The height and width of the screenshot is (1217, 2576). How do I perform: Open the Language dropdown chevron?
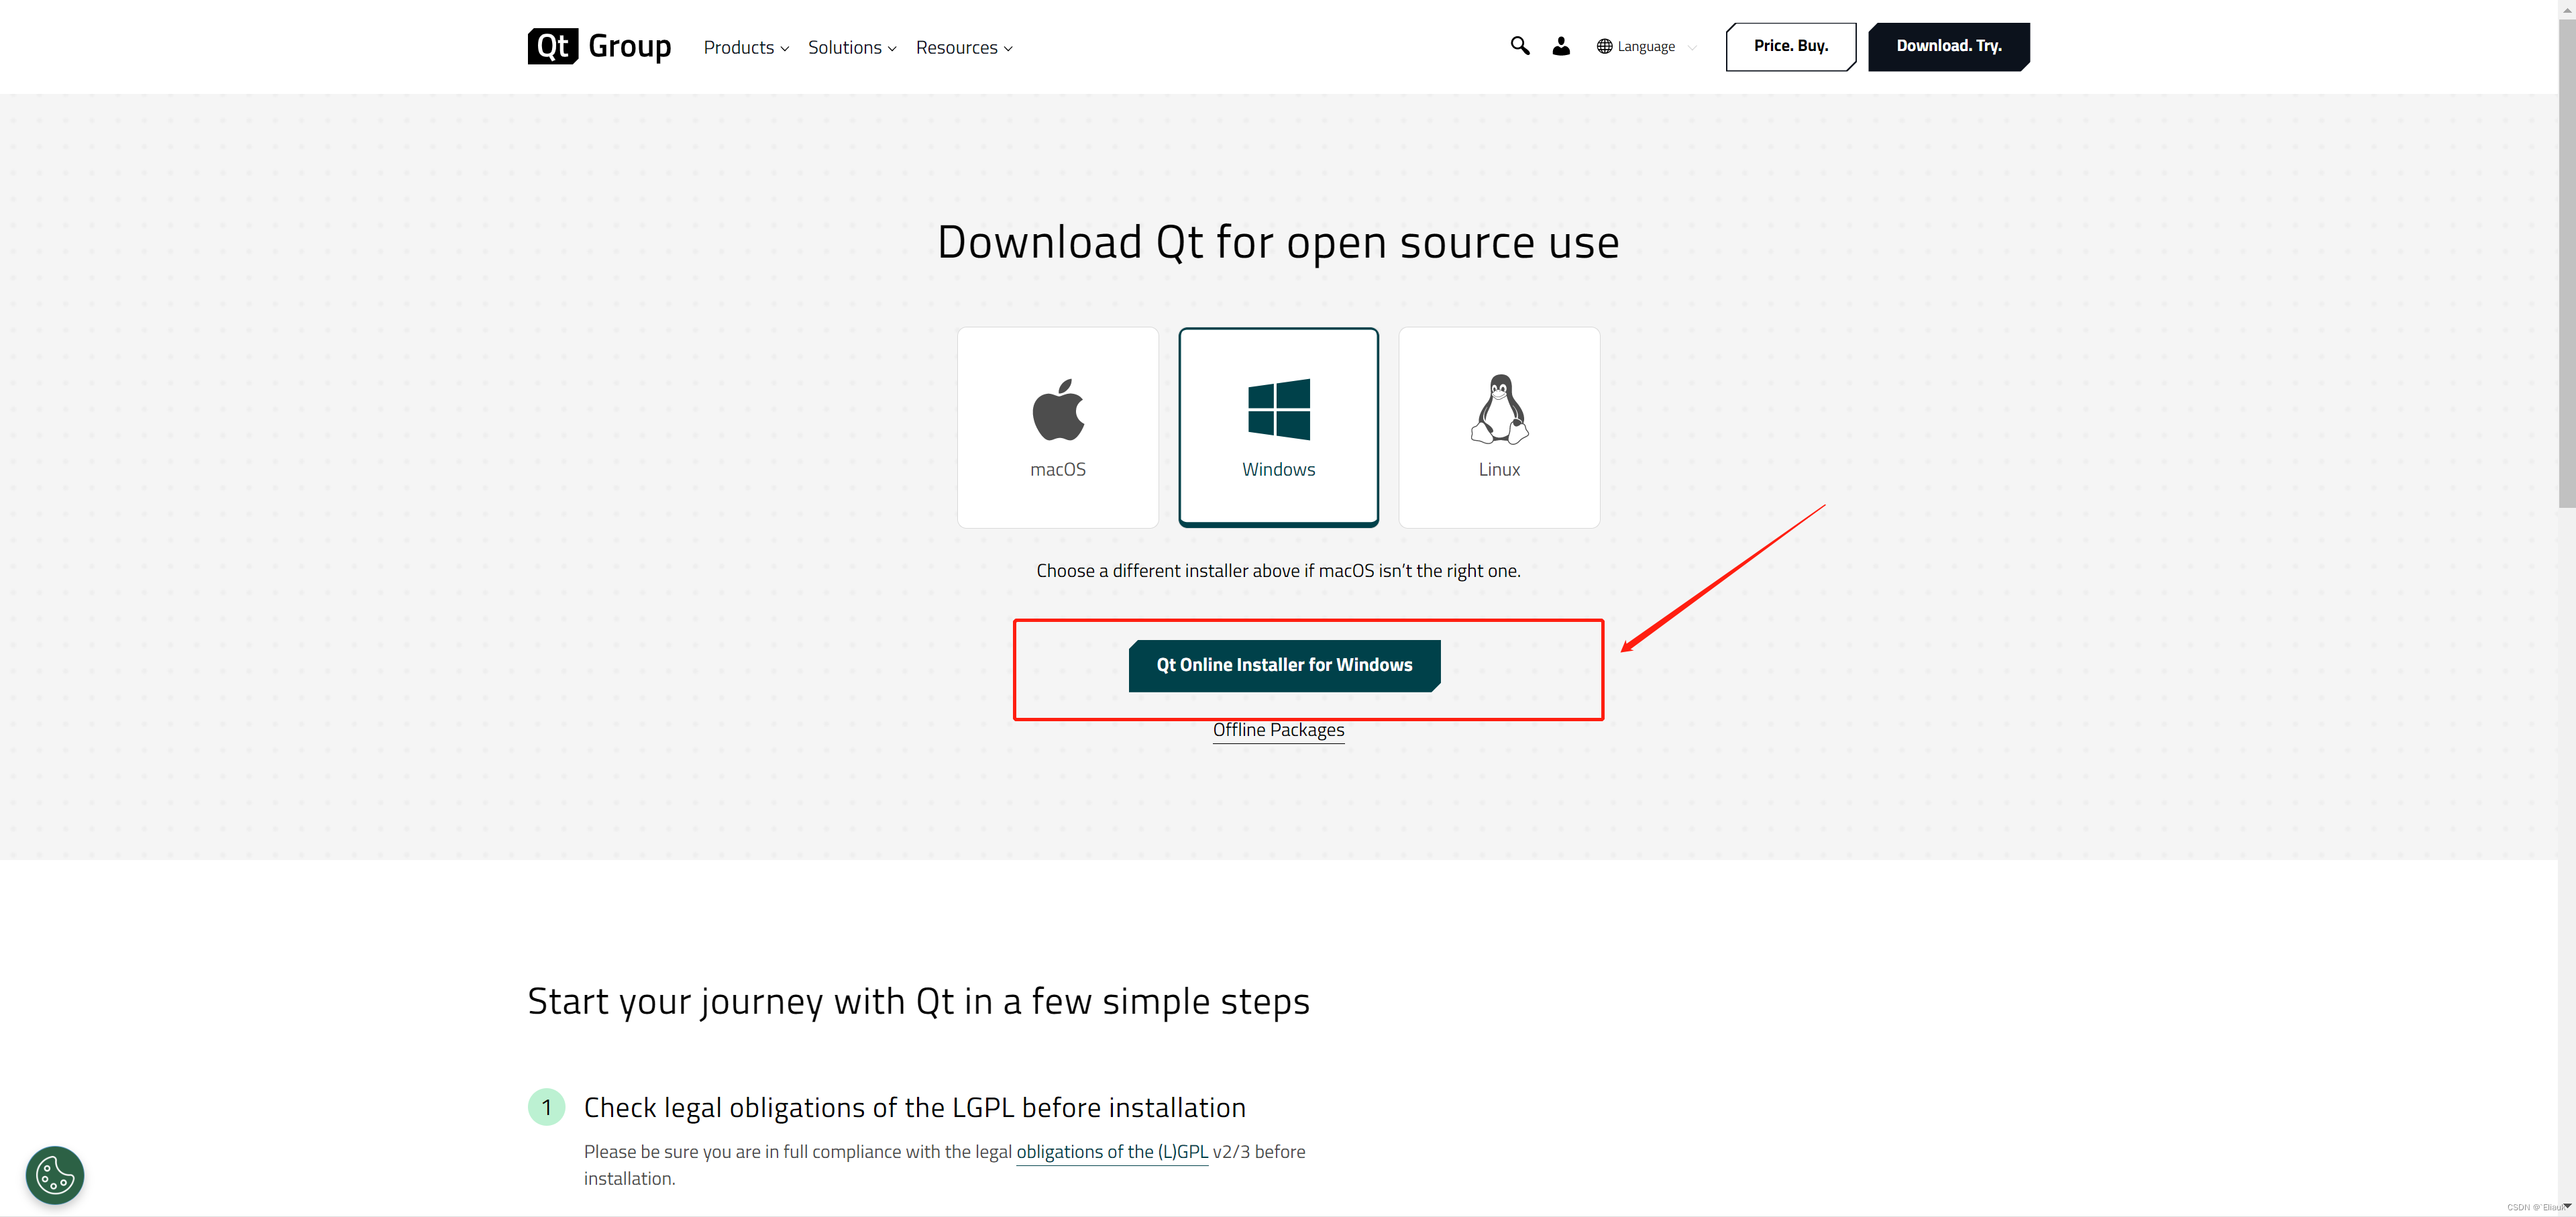point(1692,47)
